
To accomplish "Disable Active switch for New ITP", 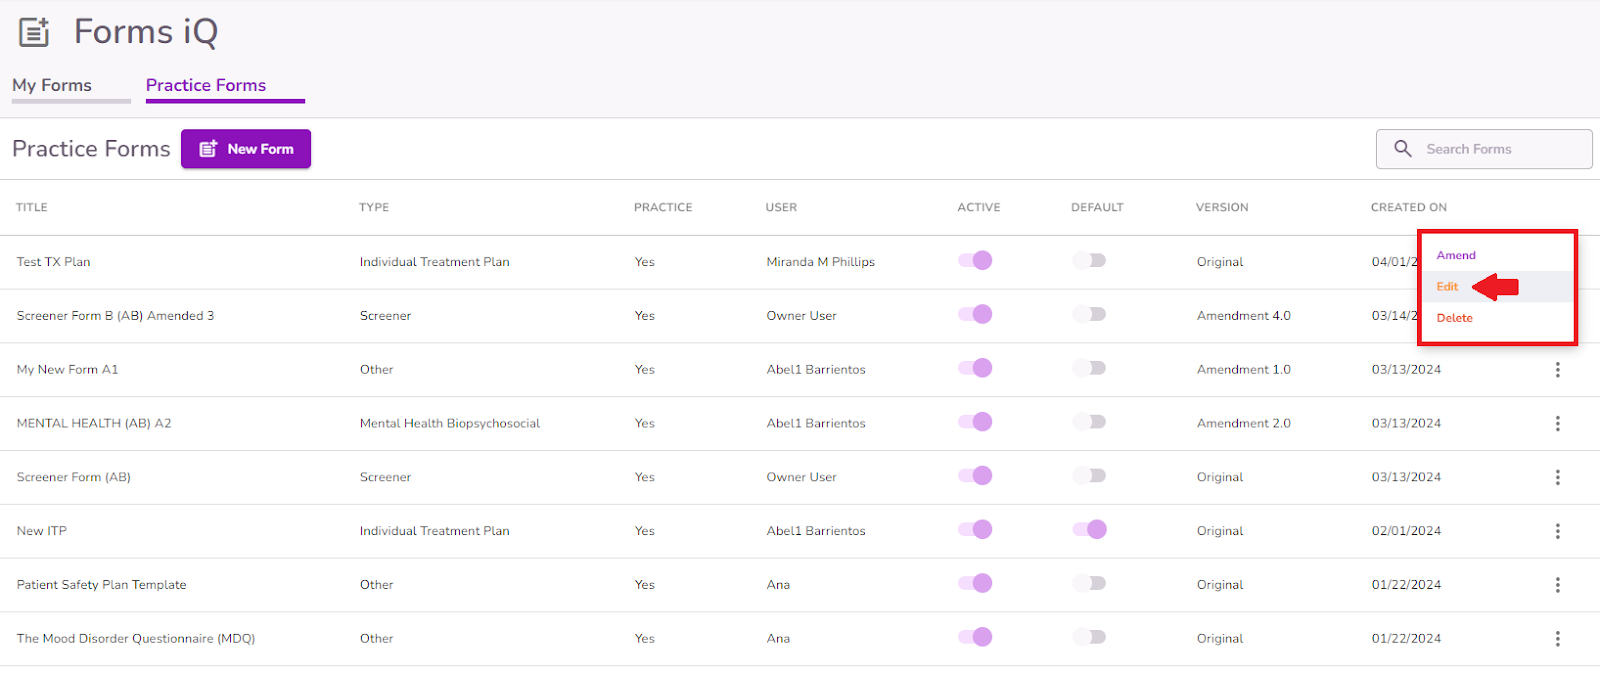I will point(975,530).
